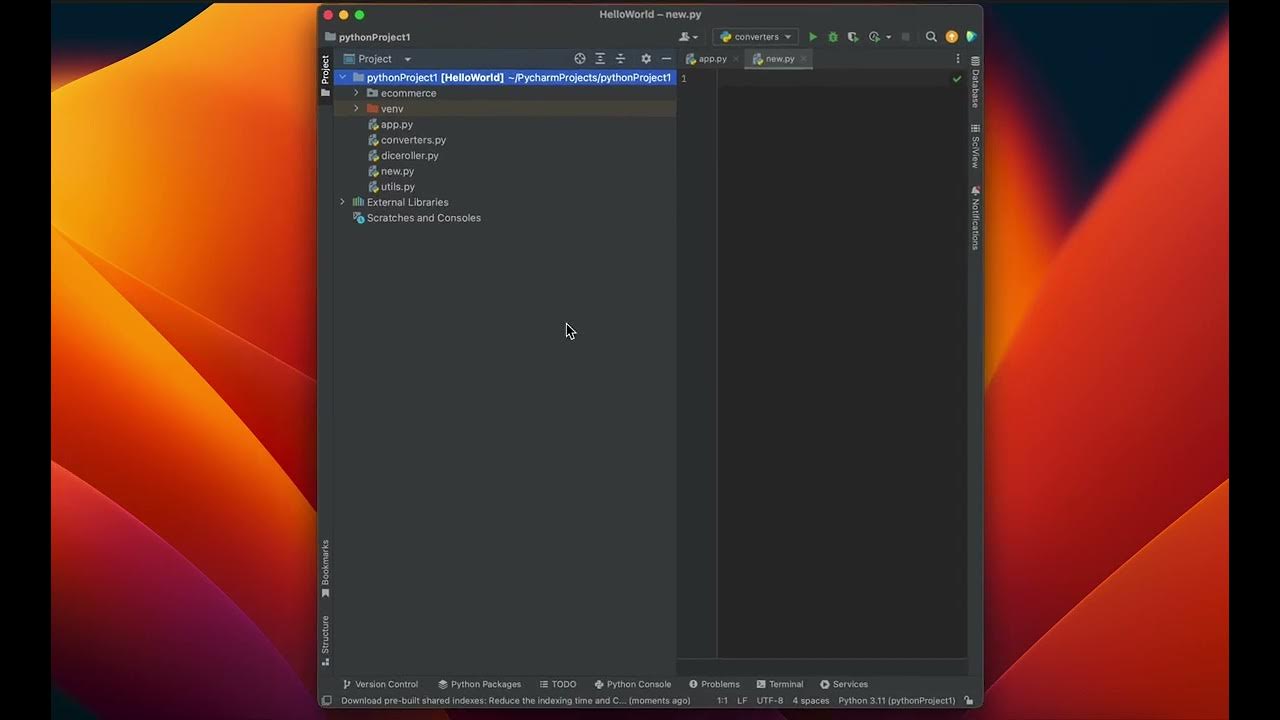Open the Version Control tool window
Image resolution: width=1280 pixels, height=720 pixels.
pyautogui.click(x=380, y=685)
